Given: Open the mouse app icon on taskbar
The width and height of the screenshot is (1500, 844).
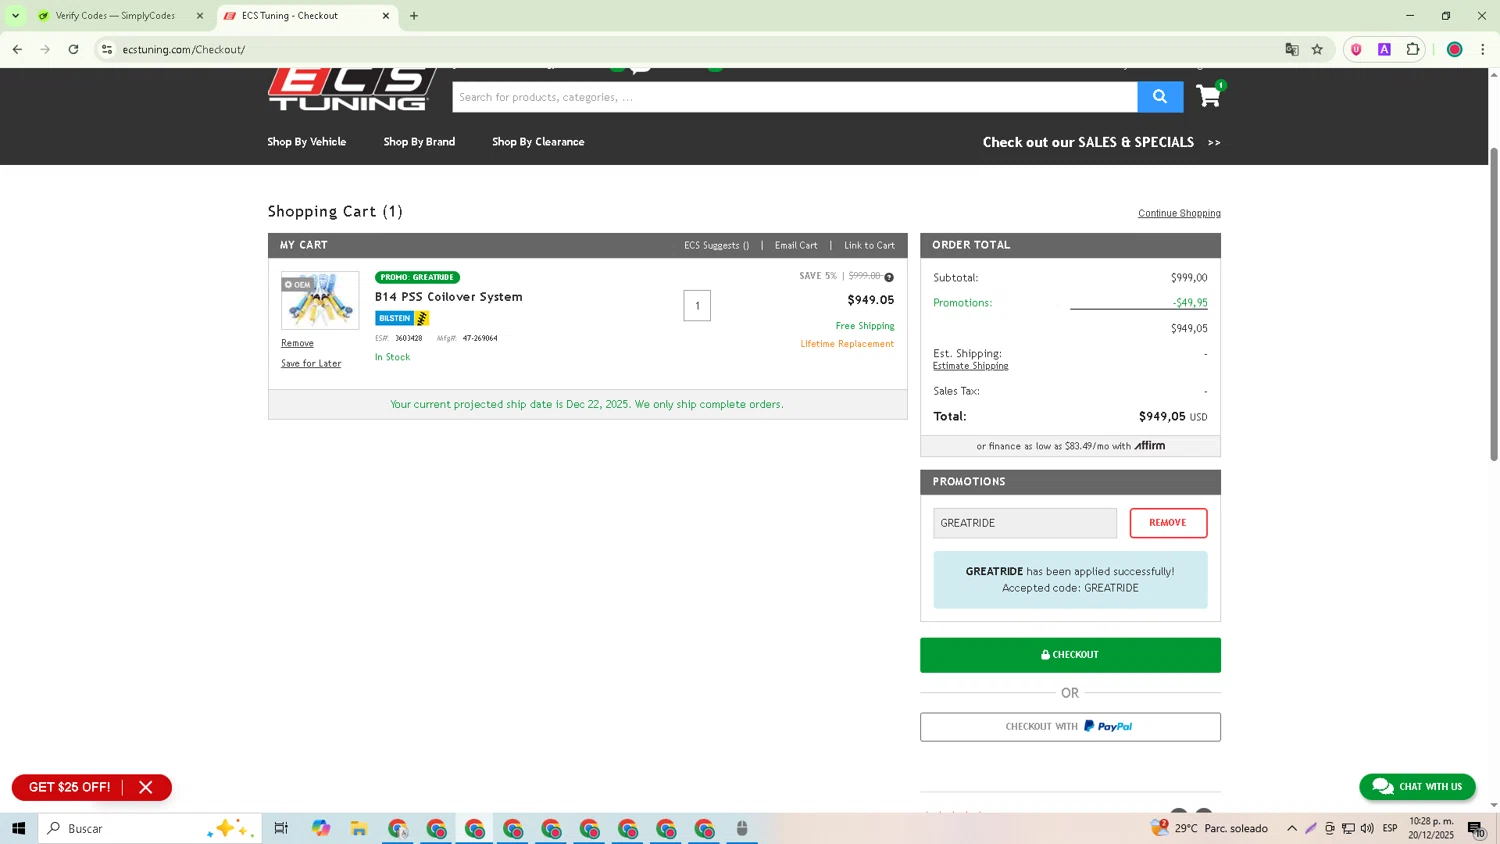Looking at the screenshot, I should pos(742,829).
